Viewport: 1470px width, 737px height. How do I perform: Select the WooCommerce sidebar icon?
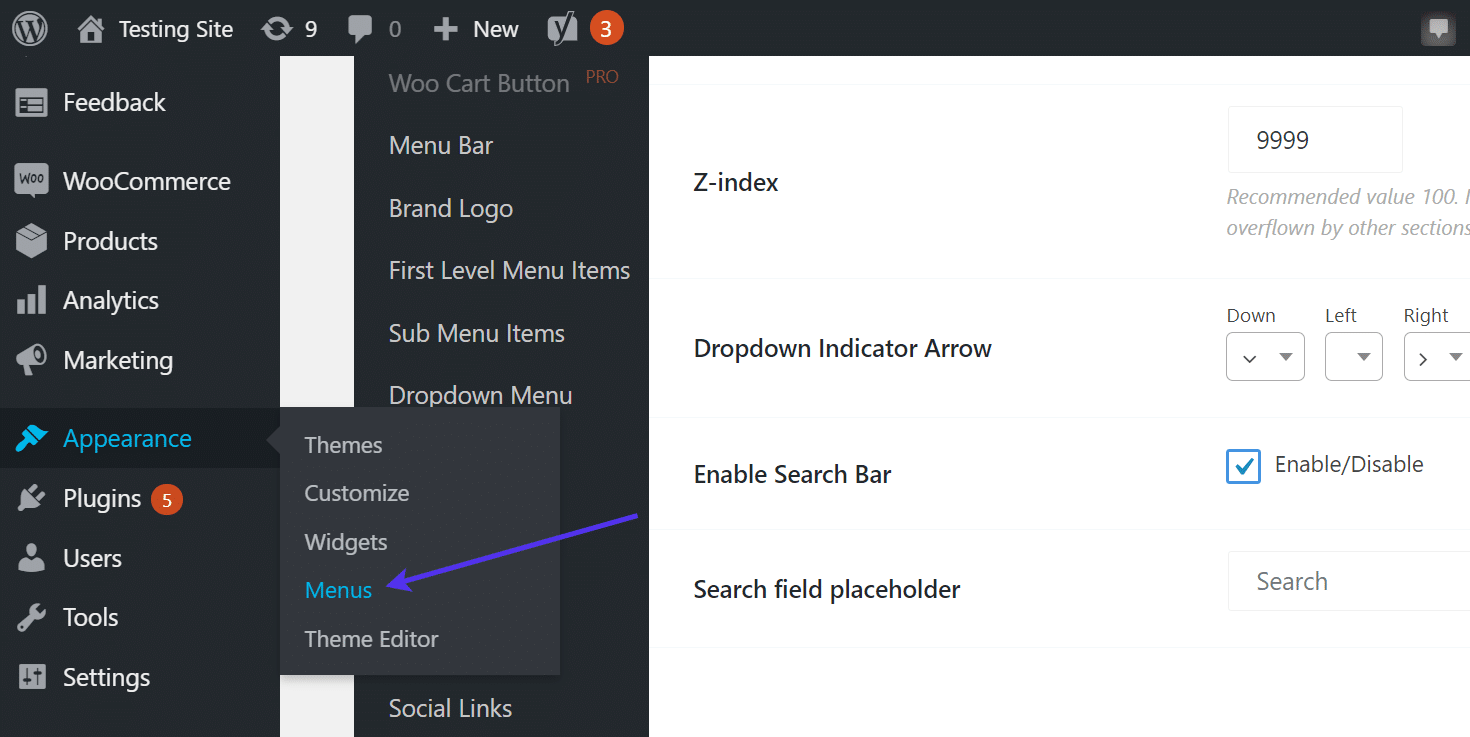(28, 181)
